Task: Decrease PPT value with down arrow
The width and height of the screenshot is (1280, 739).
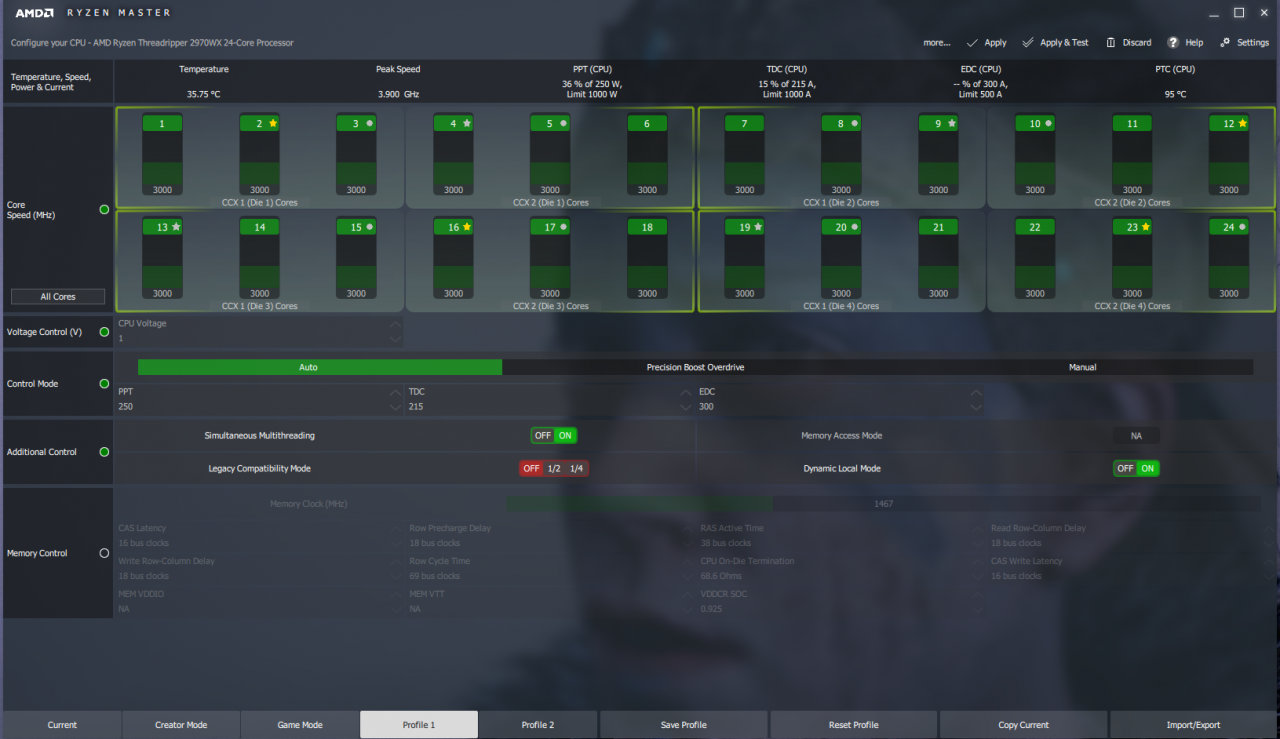Action: [x=396, y=407]
